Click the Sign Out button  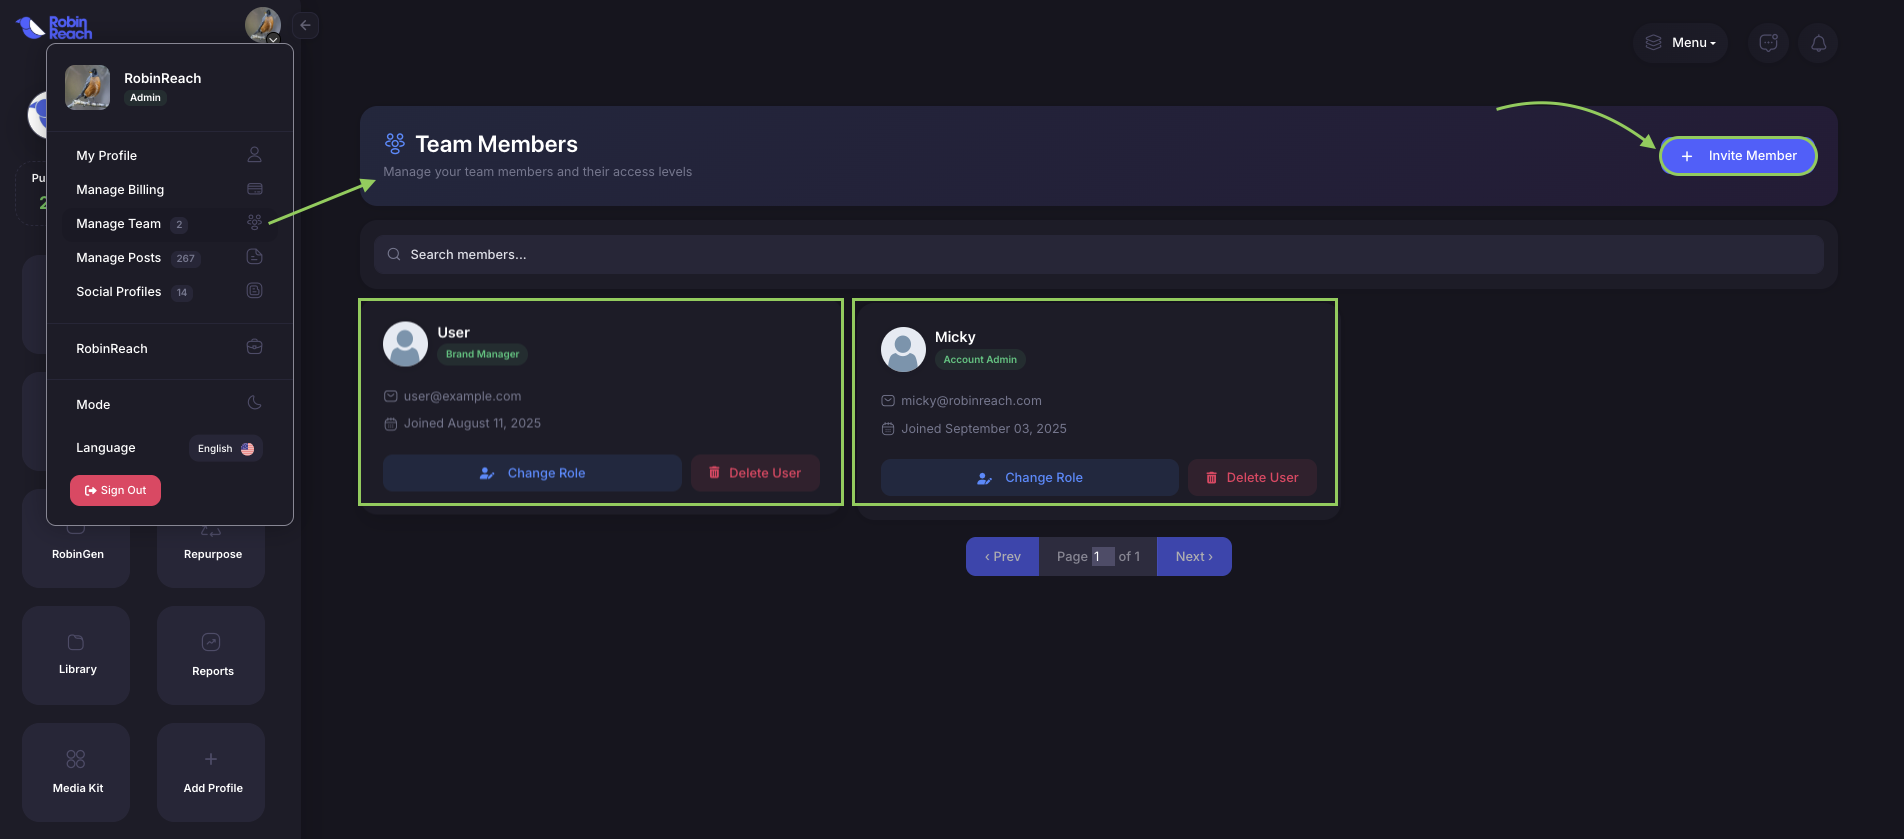click(x=115, y=490)
